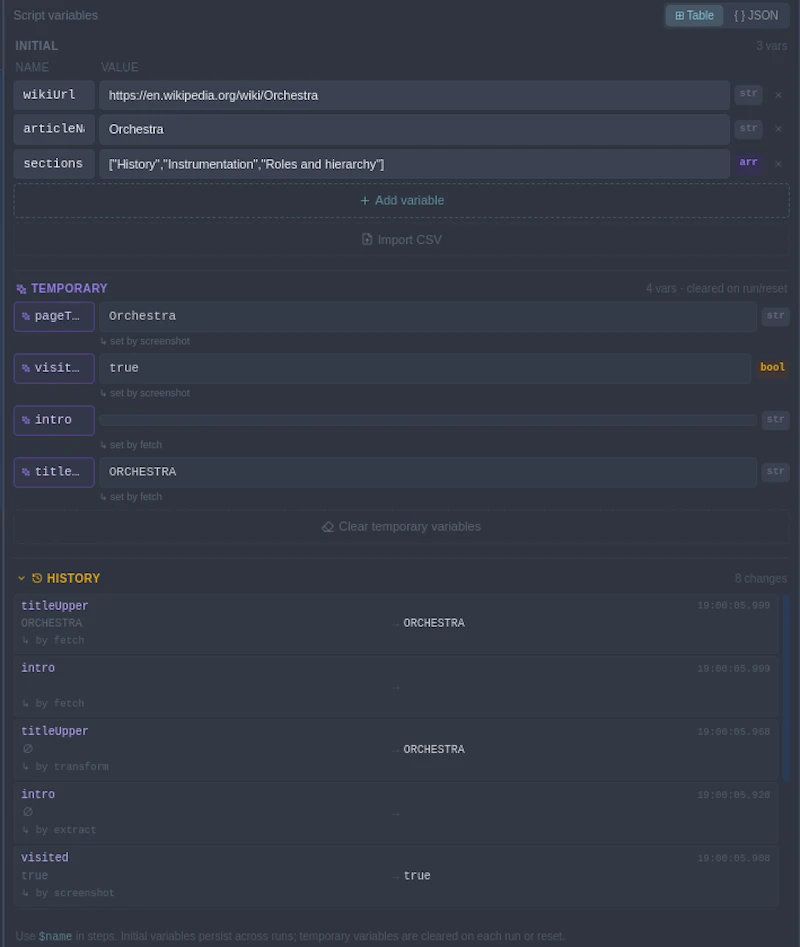This screenshot has width=800, height=947.
Task: Click the temp icon on the intro chip
Action: [x=26, y=420]
